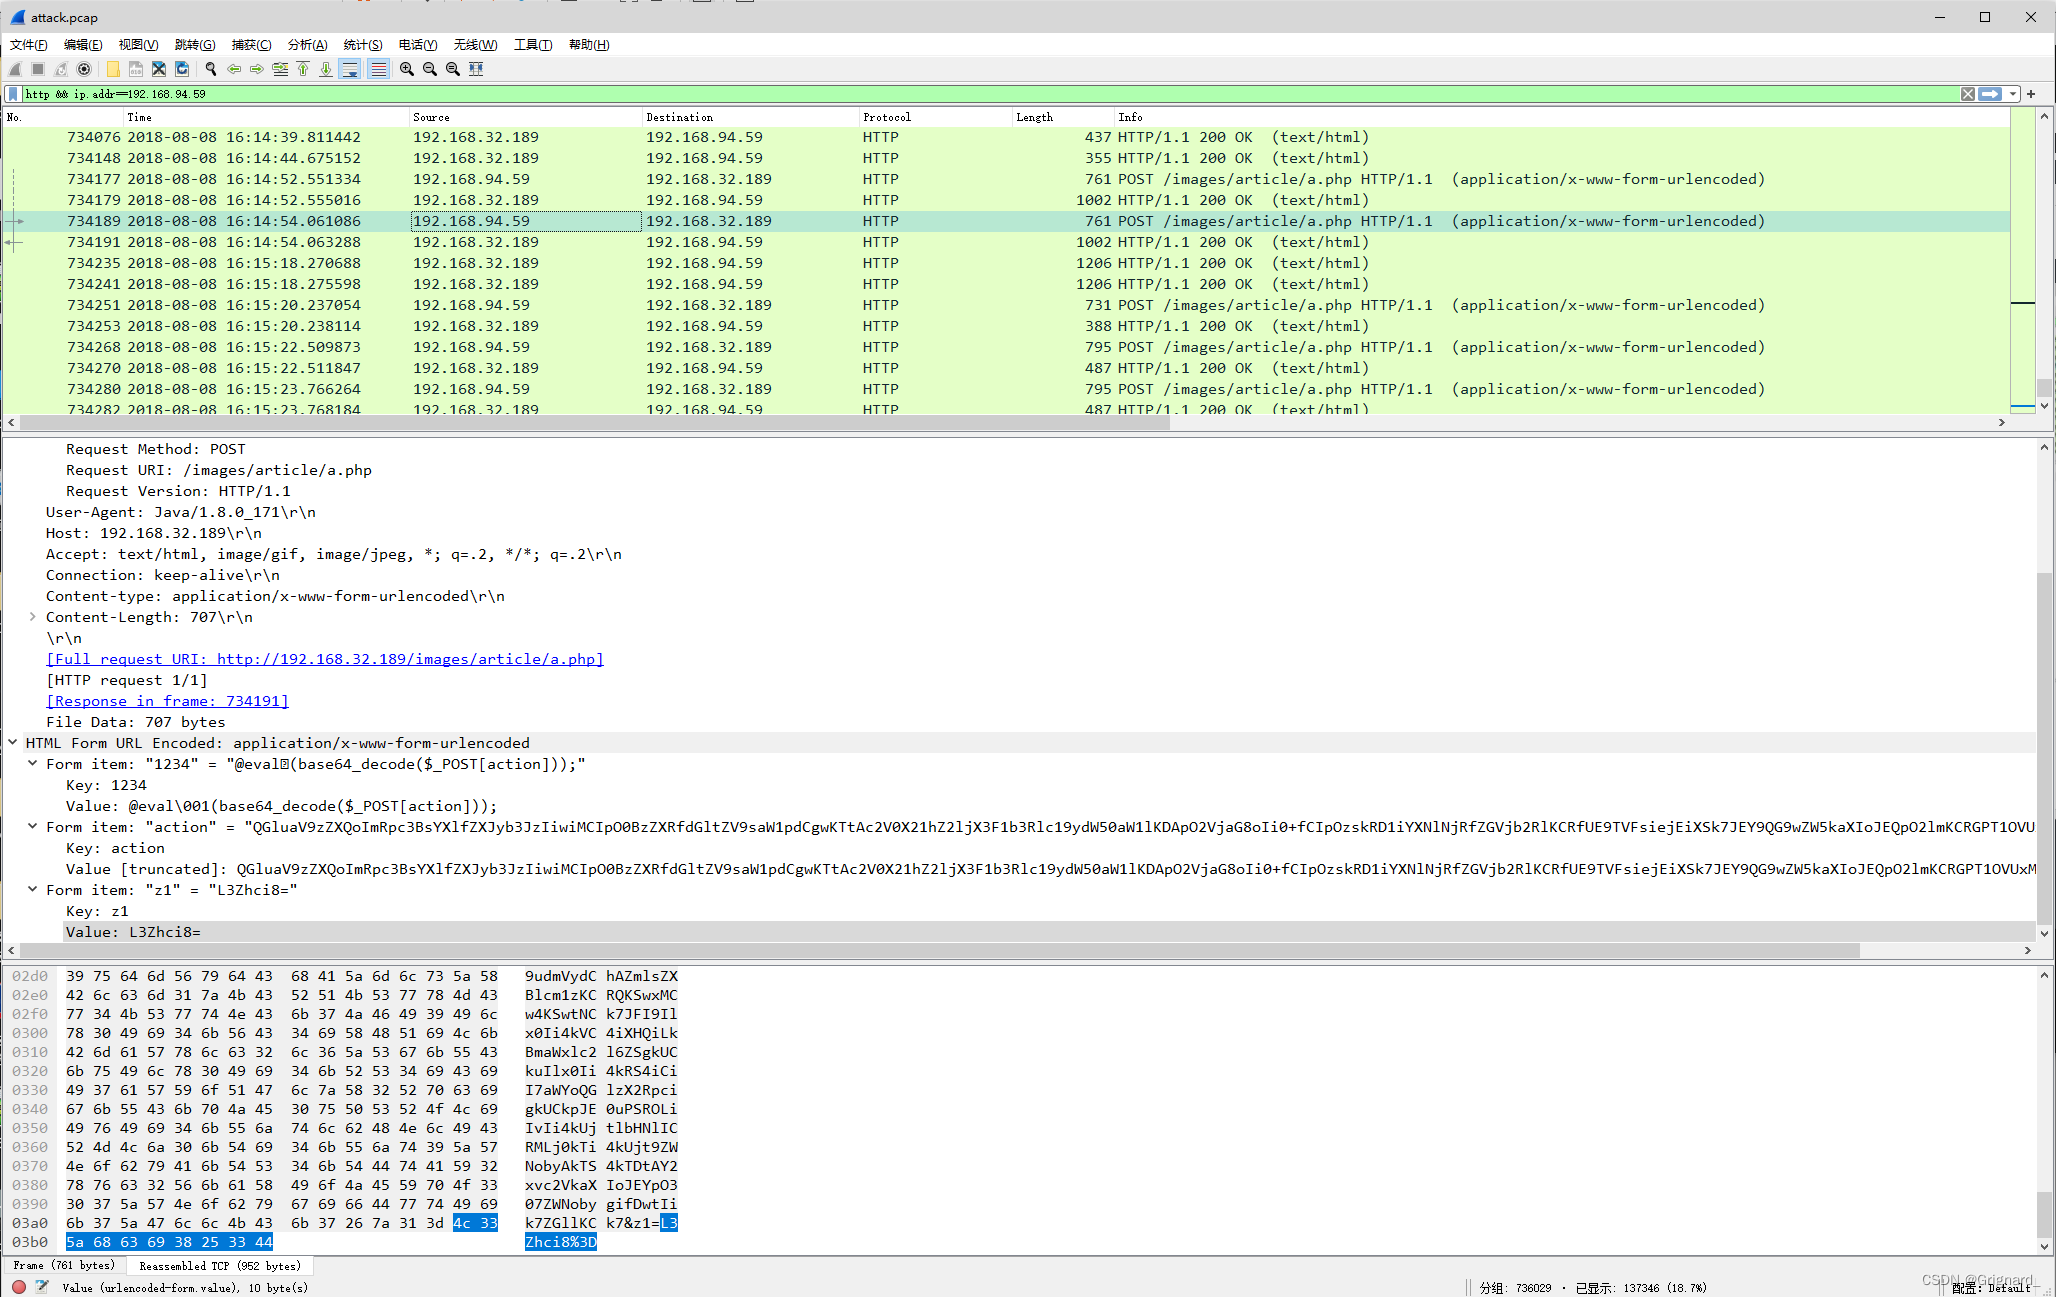Image resolution: width=2056 pixels, height=1297 pixels.
Task: Sort by the Length column header
Action: tap(1064, 117)
